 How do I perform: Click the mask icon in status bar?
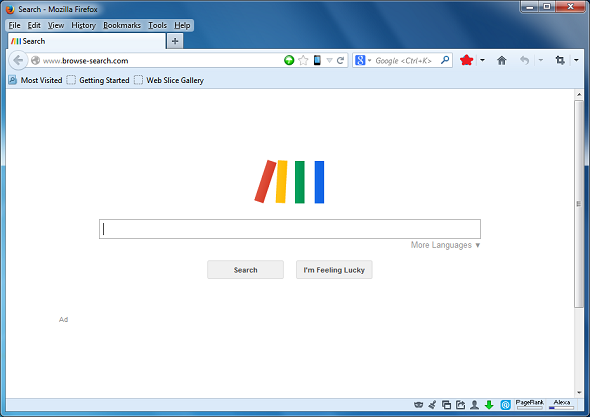tap(418, 405)
